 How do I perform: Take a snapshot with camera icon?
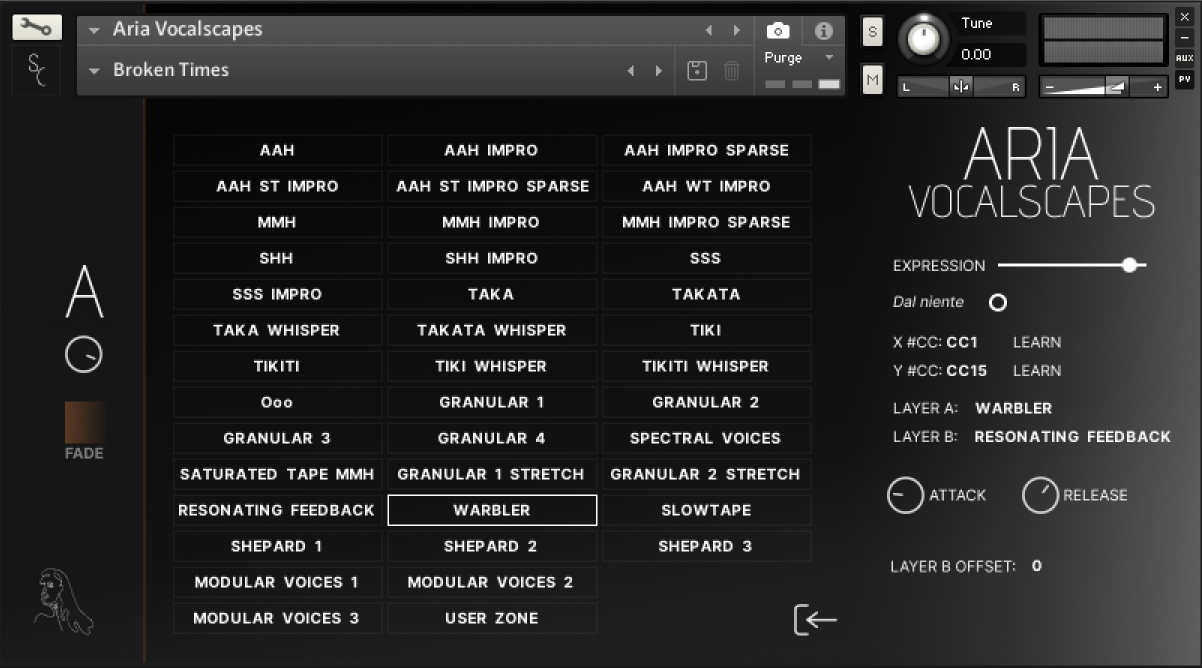[777, 31]
